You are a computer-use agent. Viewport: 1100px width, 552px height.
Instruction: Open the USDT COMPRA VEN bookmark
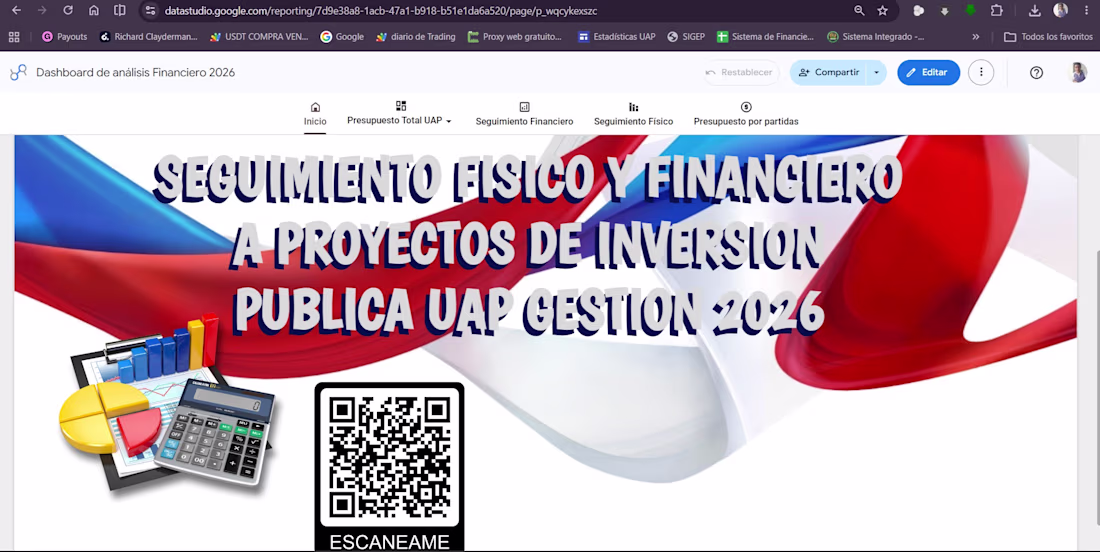(x=259, y=36)
